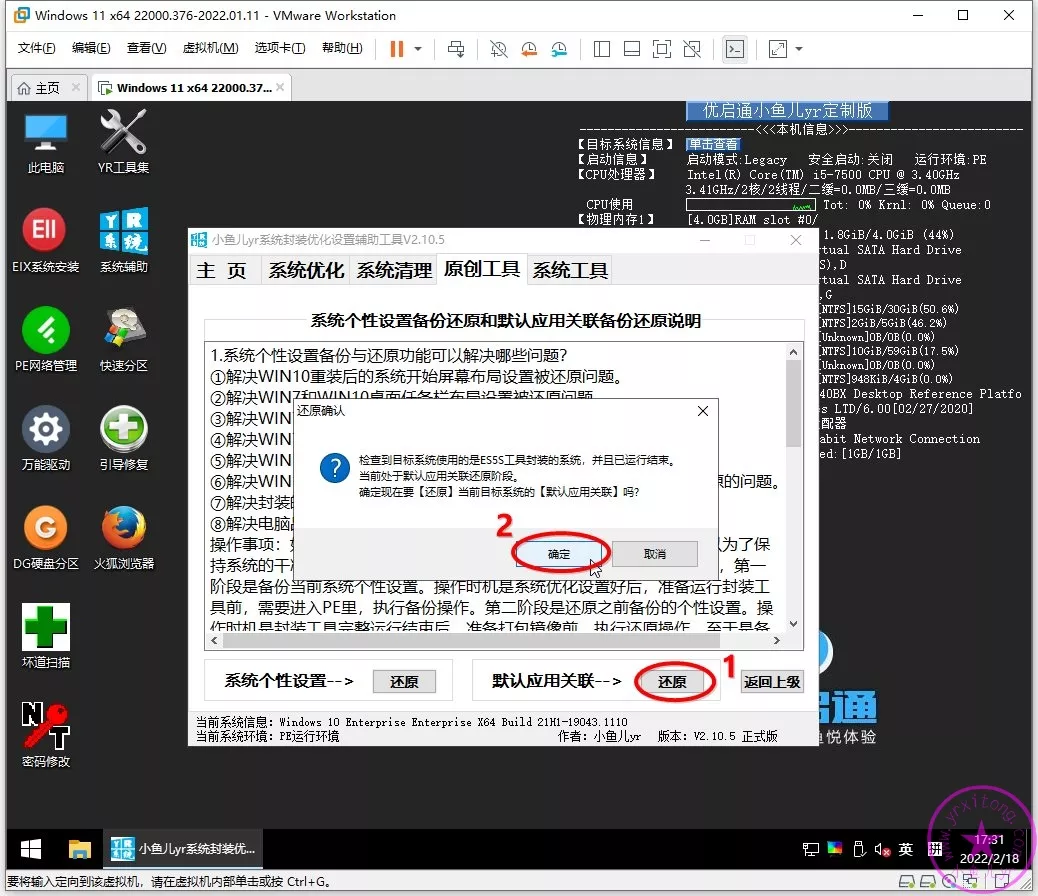Image resolution: width=1038 pixels, height=896 pixels.
Task: Confirm restore by clicking 确定
Action: click(x=559, y=553)
